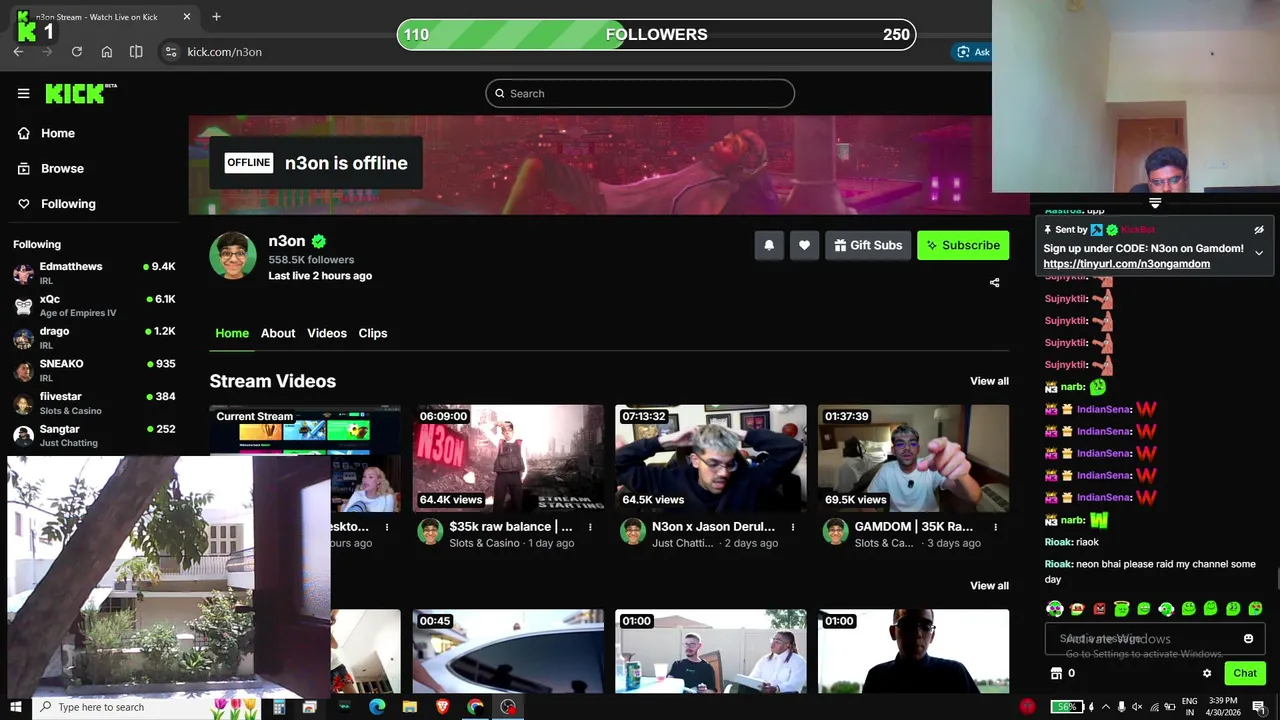Open the $35k raw balance video title
The width and height of the screenshot is (1280, 720).
(511, 526)
